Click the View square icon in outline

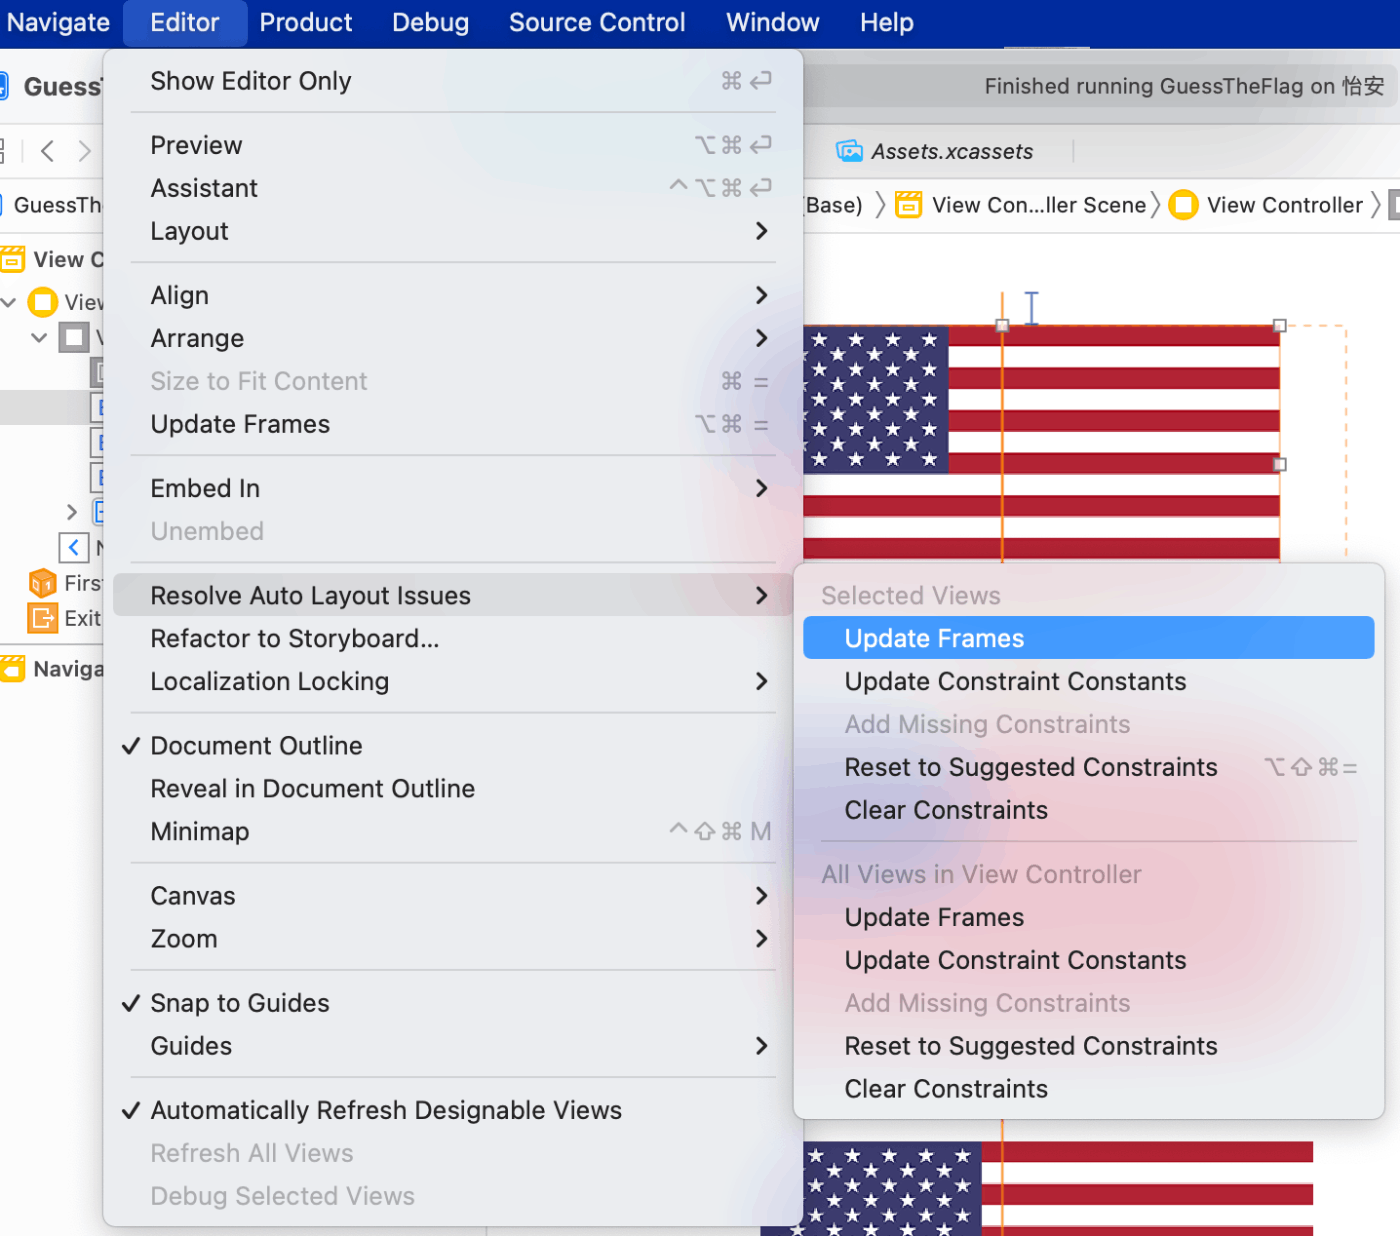pos(74,337)
